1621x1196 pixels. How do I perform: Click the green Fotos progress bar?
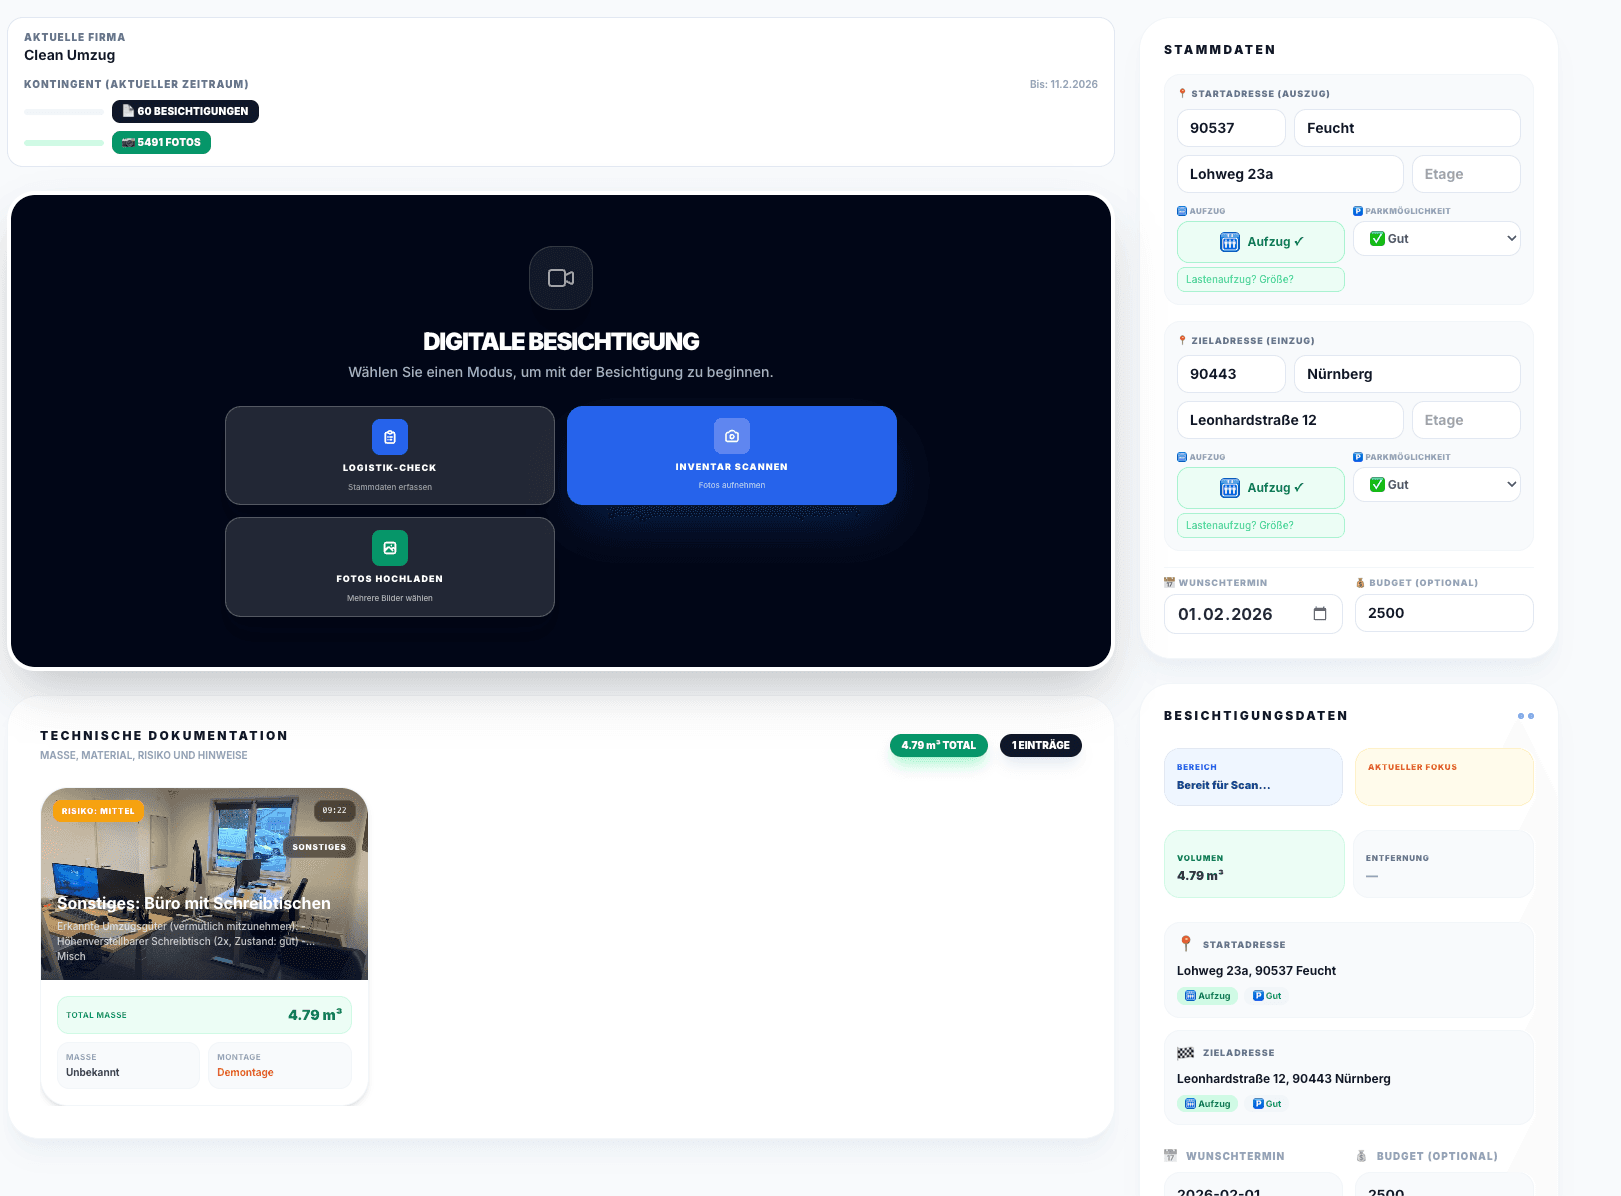[x=63, y=143]
